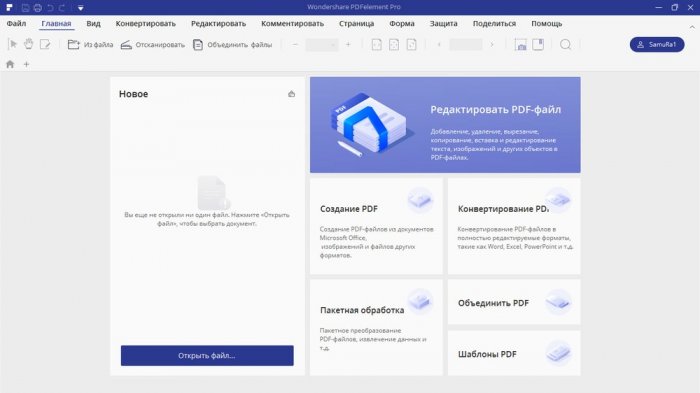Click the snapshot camera icon
The image size is (700, 393).
tap(521, 45)
